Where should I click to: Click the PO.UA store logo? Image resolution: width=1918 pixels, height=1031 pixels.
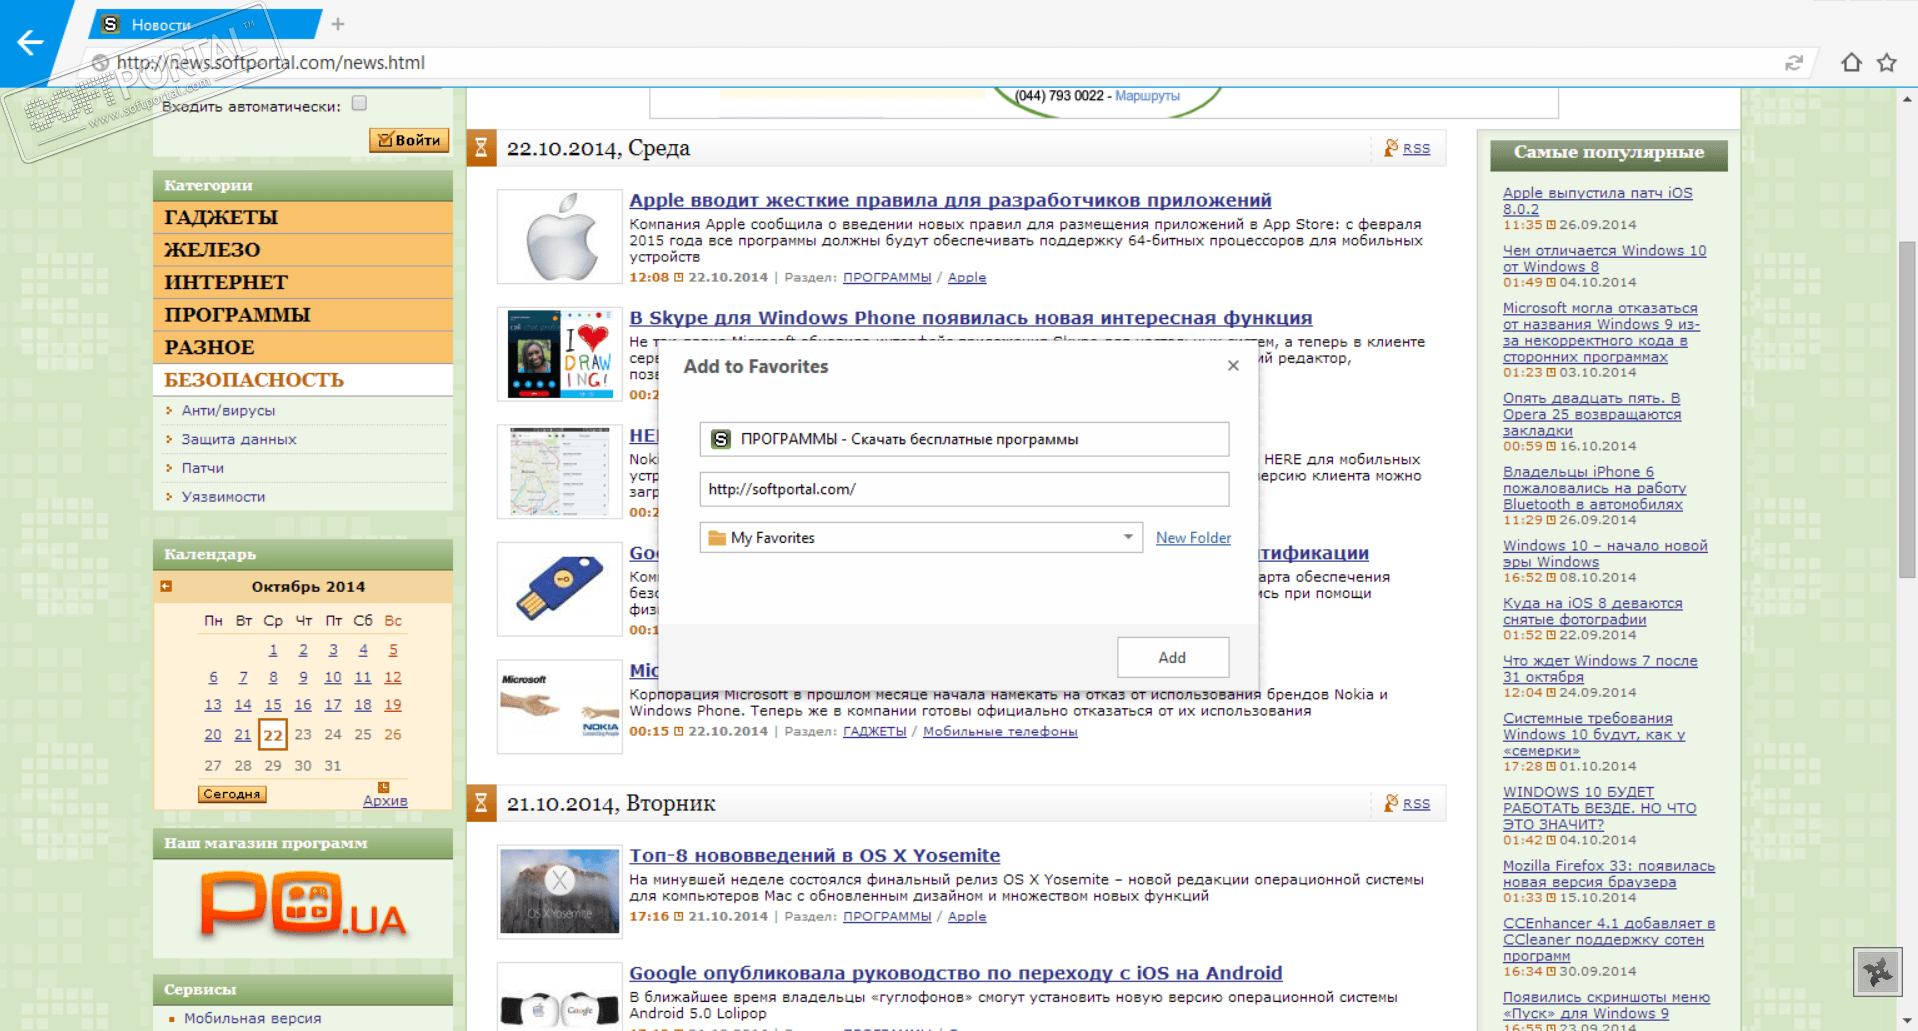303,905
